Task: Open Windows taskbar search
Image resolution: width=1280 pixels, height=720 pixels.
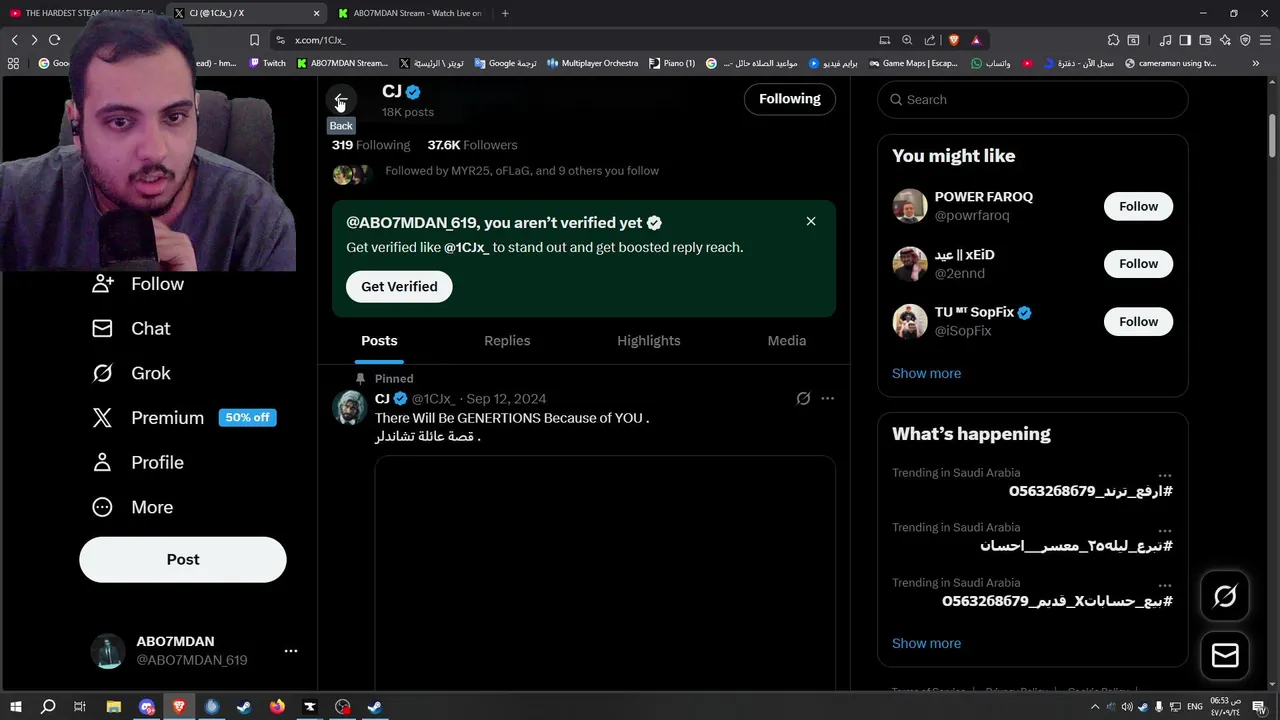Action: (48, 707)
